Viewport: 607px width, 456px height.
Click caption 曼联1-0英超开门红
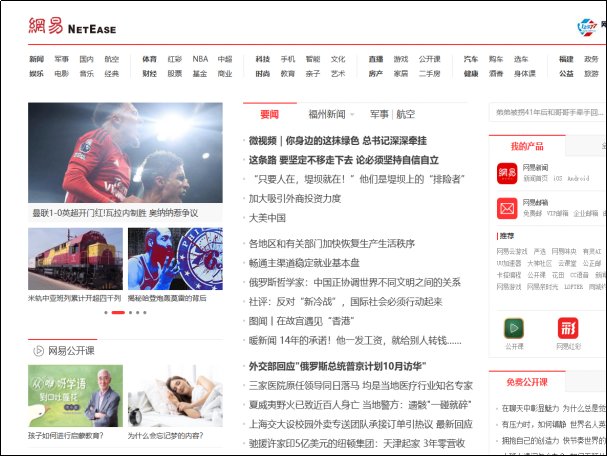coord(115,213)
